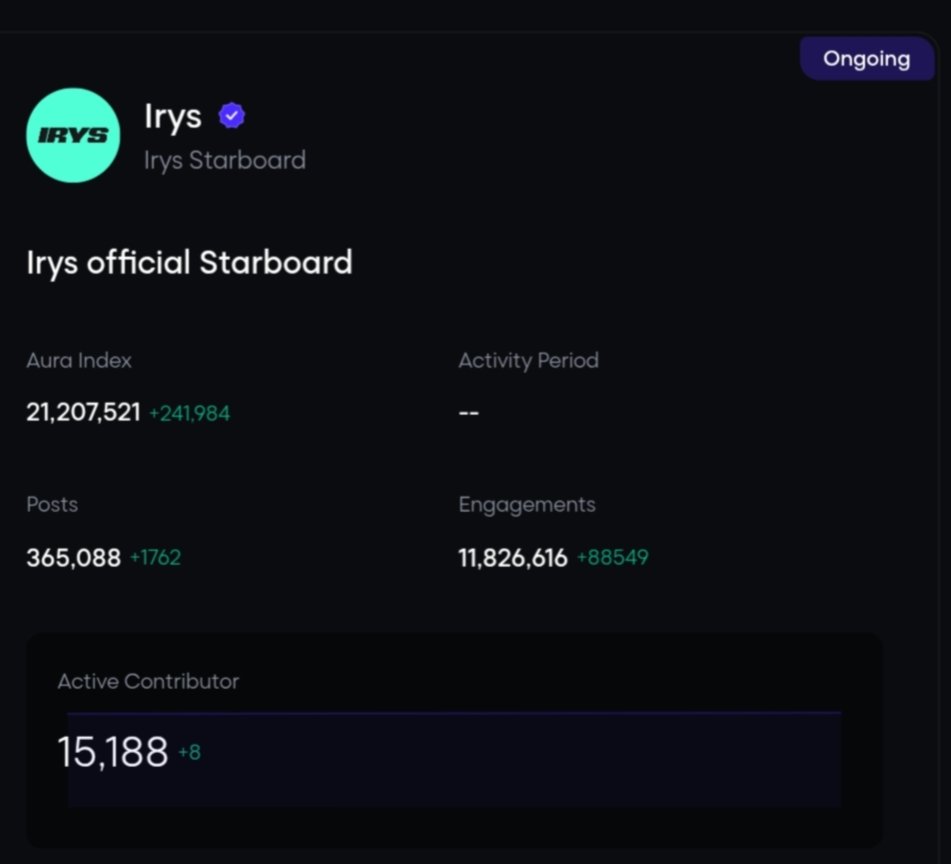This screenshot has height=864, width=951.
Task: Click the Posts label
Action: 52,504
